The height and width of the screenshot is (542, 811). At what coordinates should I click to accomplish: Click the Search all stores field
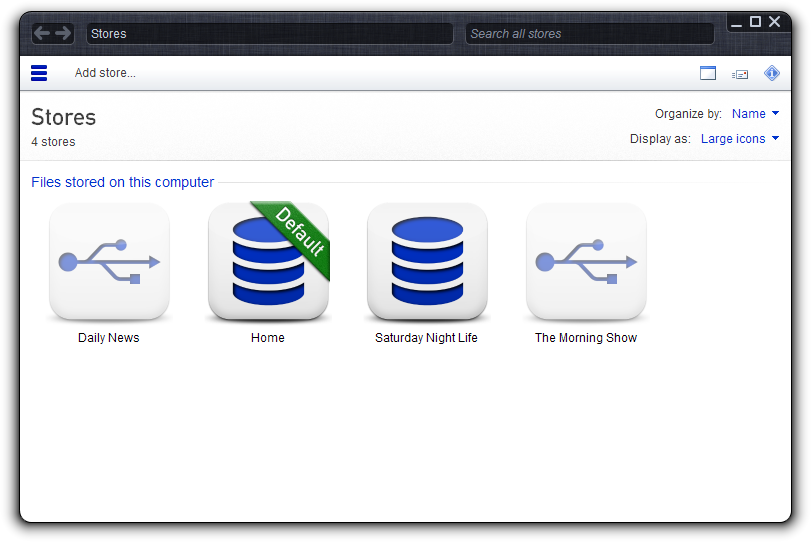[x=590, y=34]
